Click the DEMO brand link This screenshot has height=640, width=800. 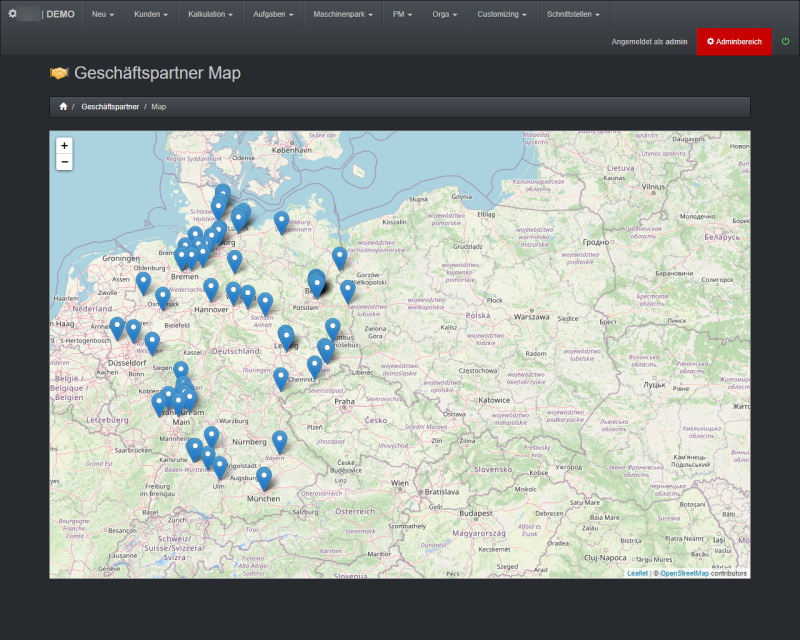coord(60,14)
